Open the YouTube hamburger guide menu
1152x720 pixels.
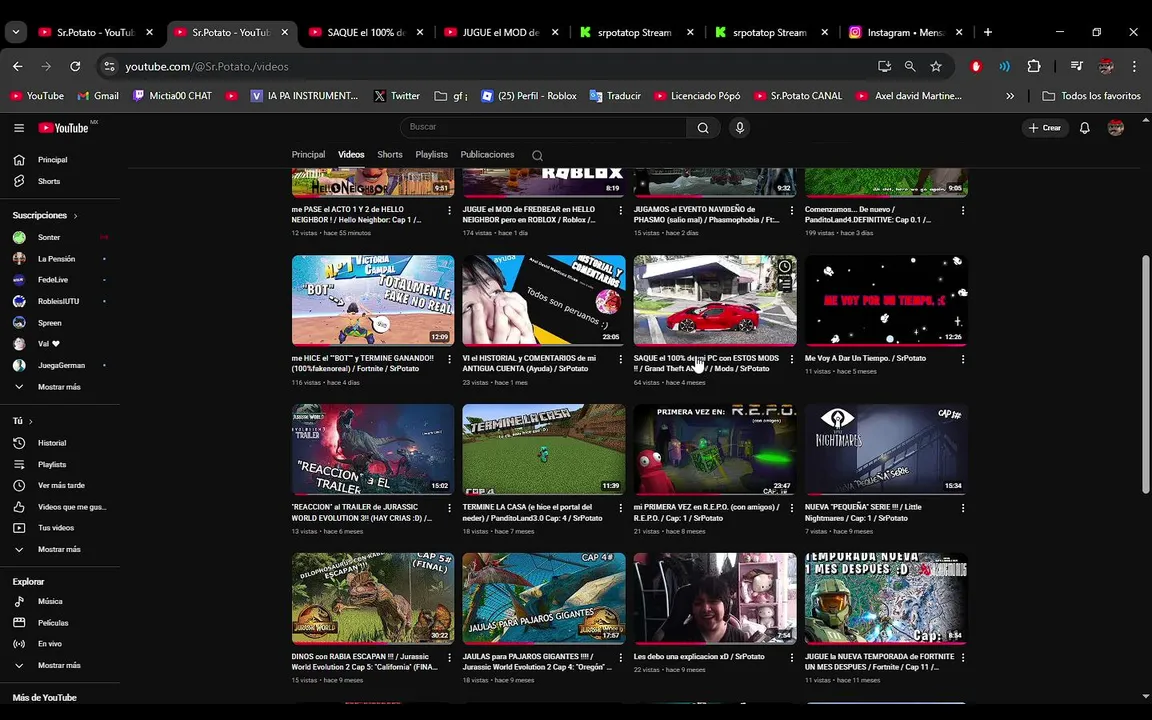pyautogui.click(x=19, y=128)
